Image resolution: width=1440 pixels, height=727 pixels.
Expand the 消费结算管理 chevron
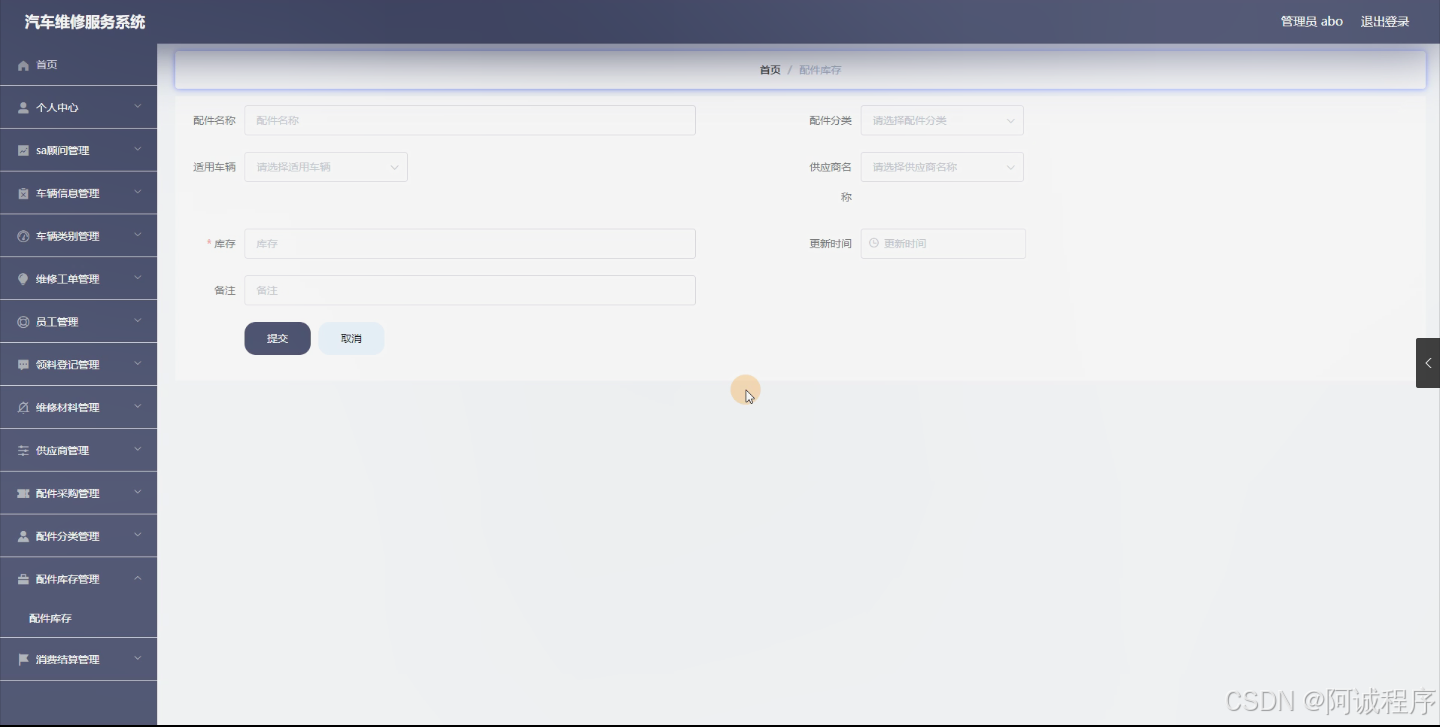(138, 658)
